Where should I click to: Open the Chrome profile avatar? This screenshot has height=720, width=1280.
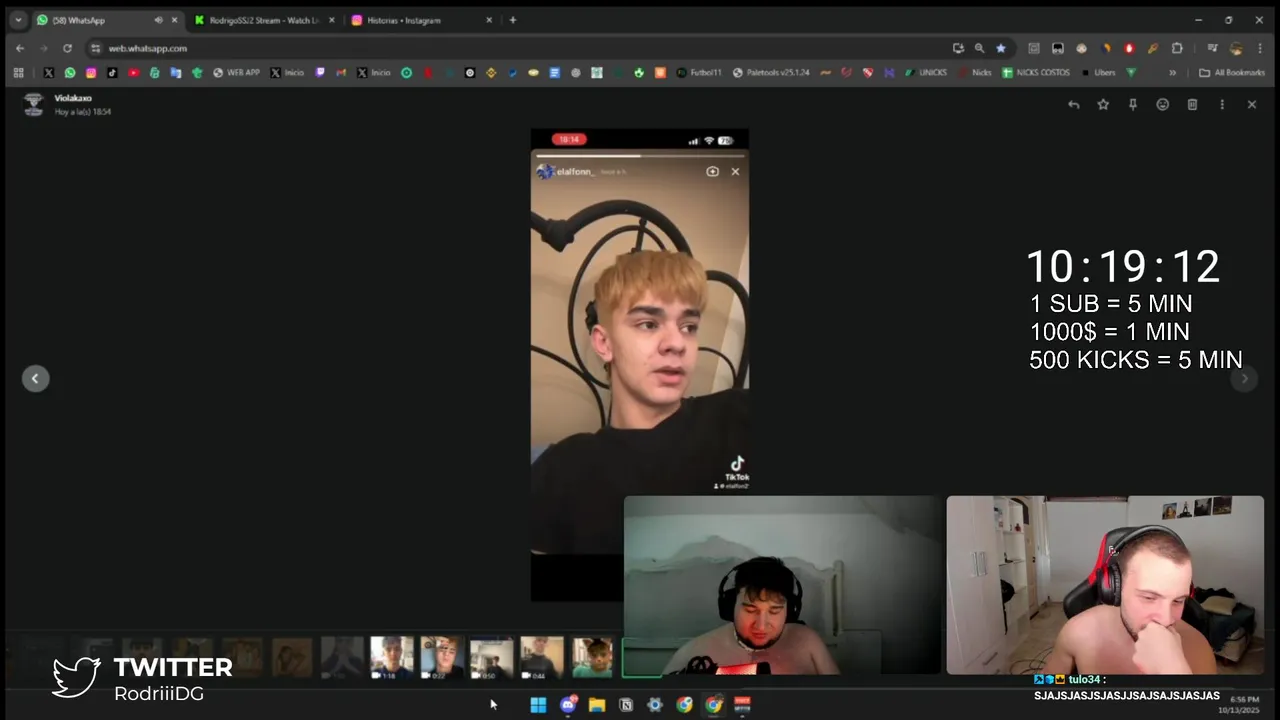point(1236,48)
